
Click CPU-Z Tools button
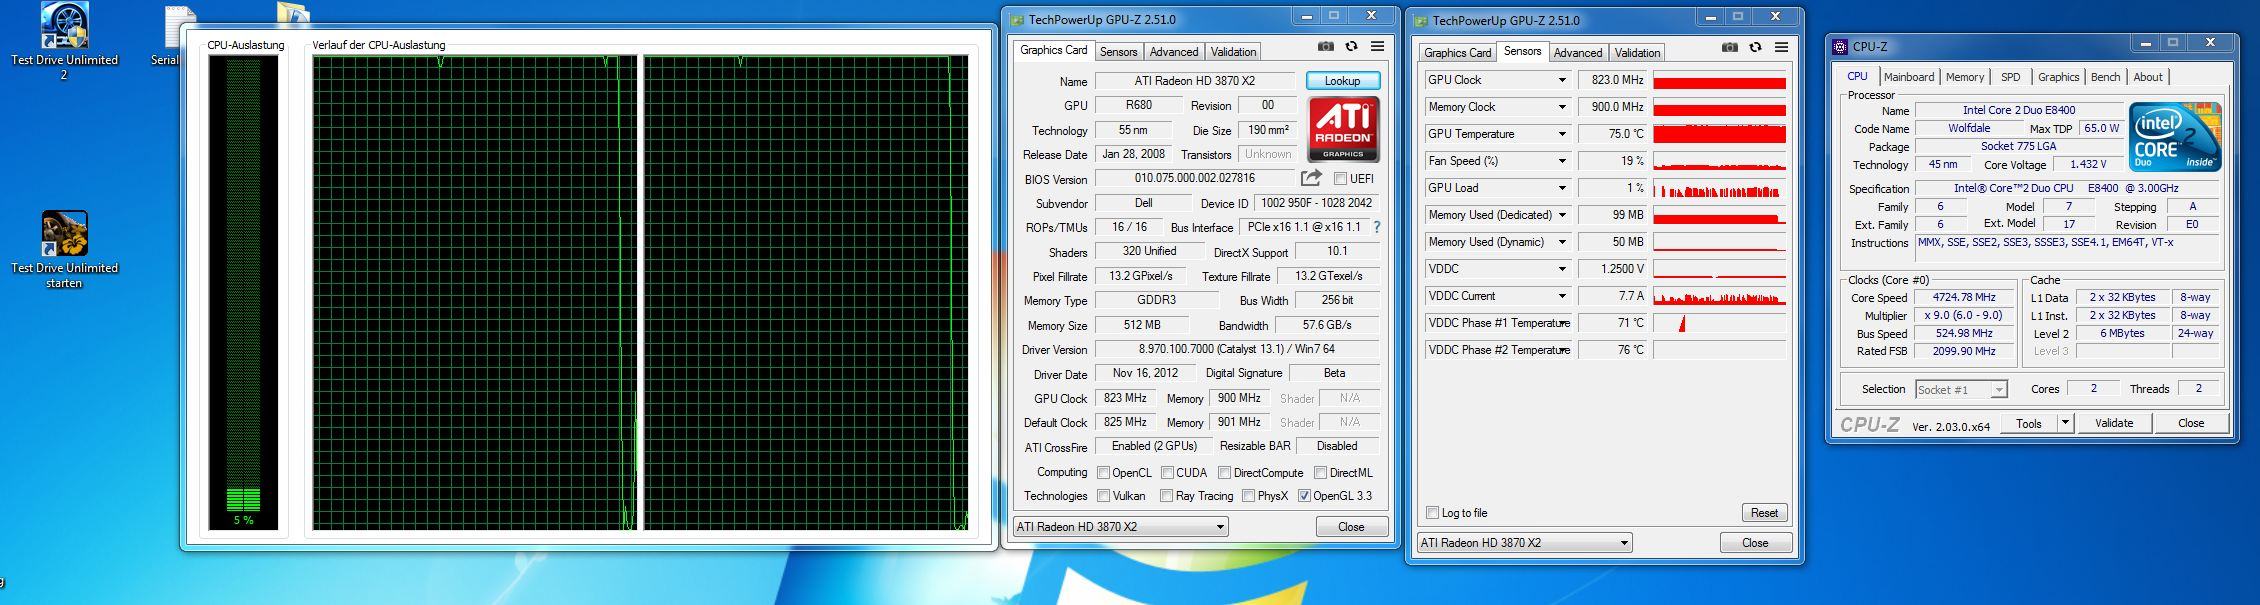(x=2028, y=423)
